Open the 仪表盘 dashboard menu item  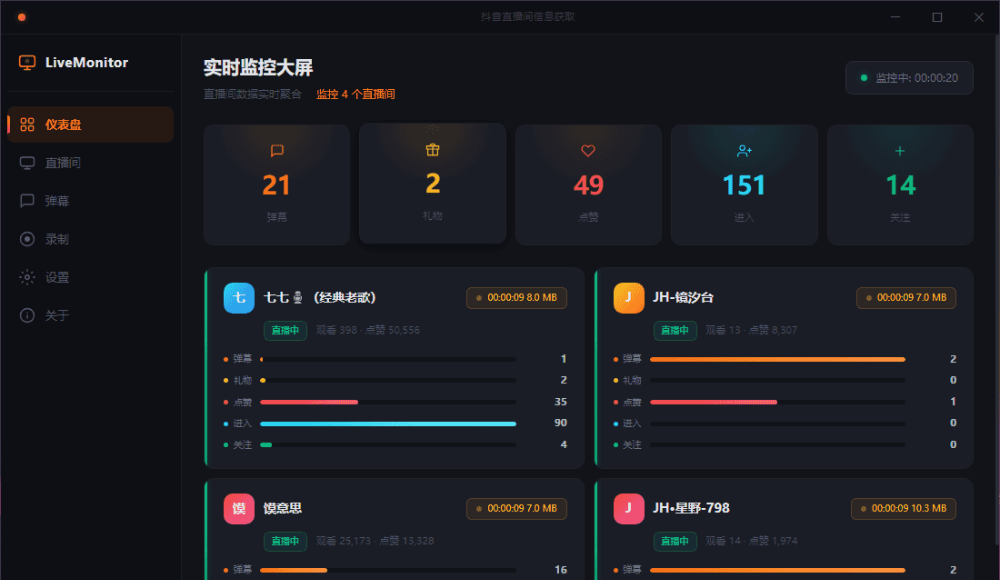91,124
